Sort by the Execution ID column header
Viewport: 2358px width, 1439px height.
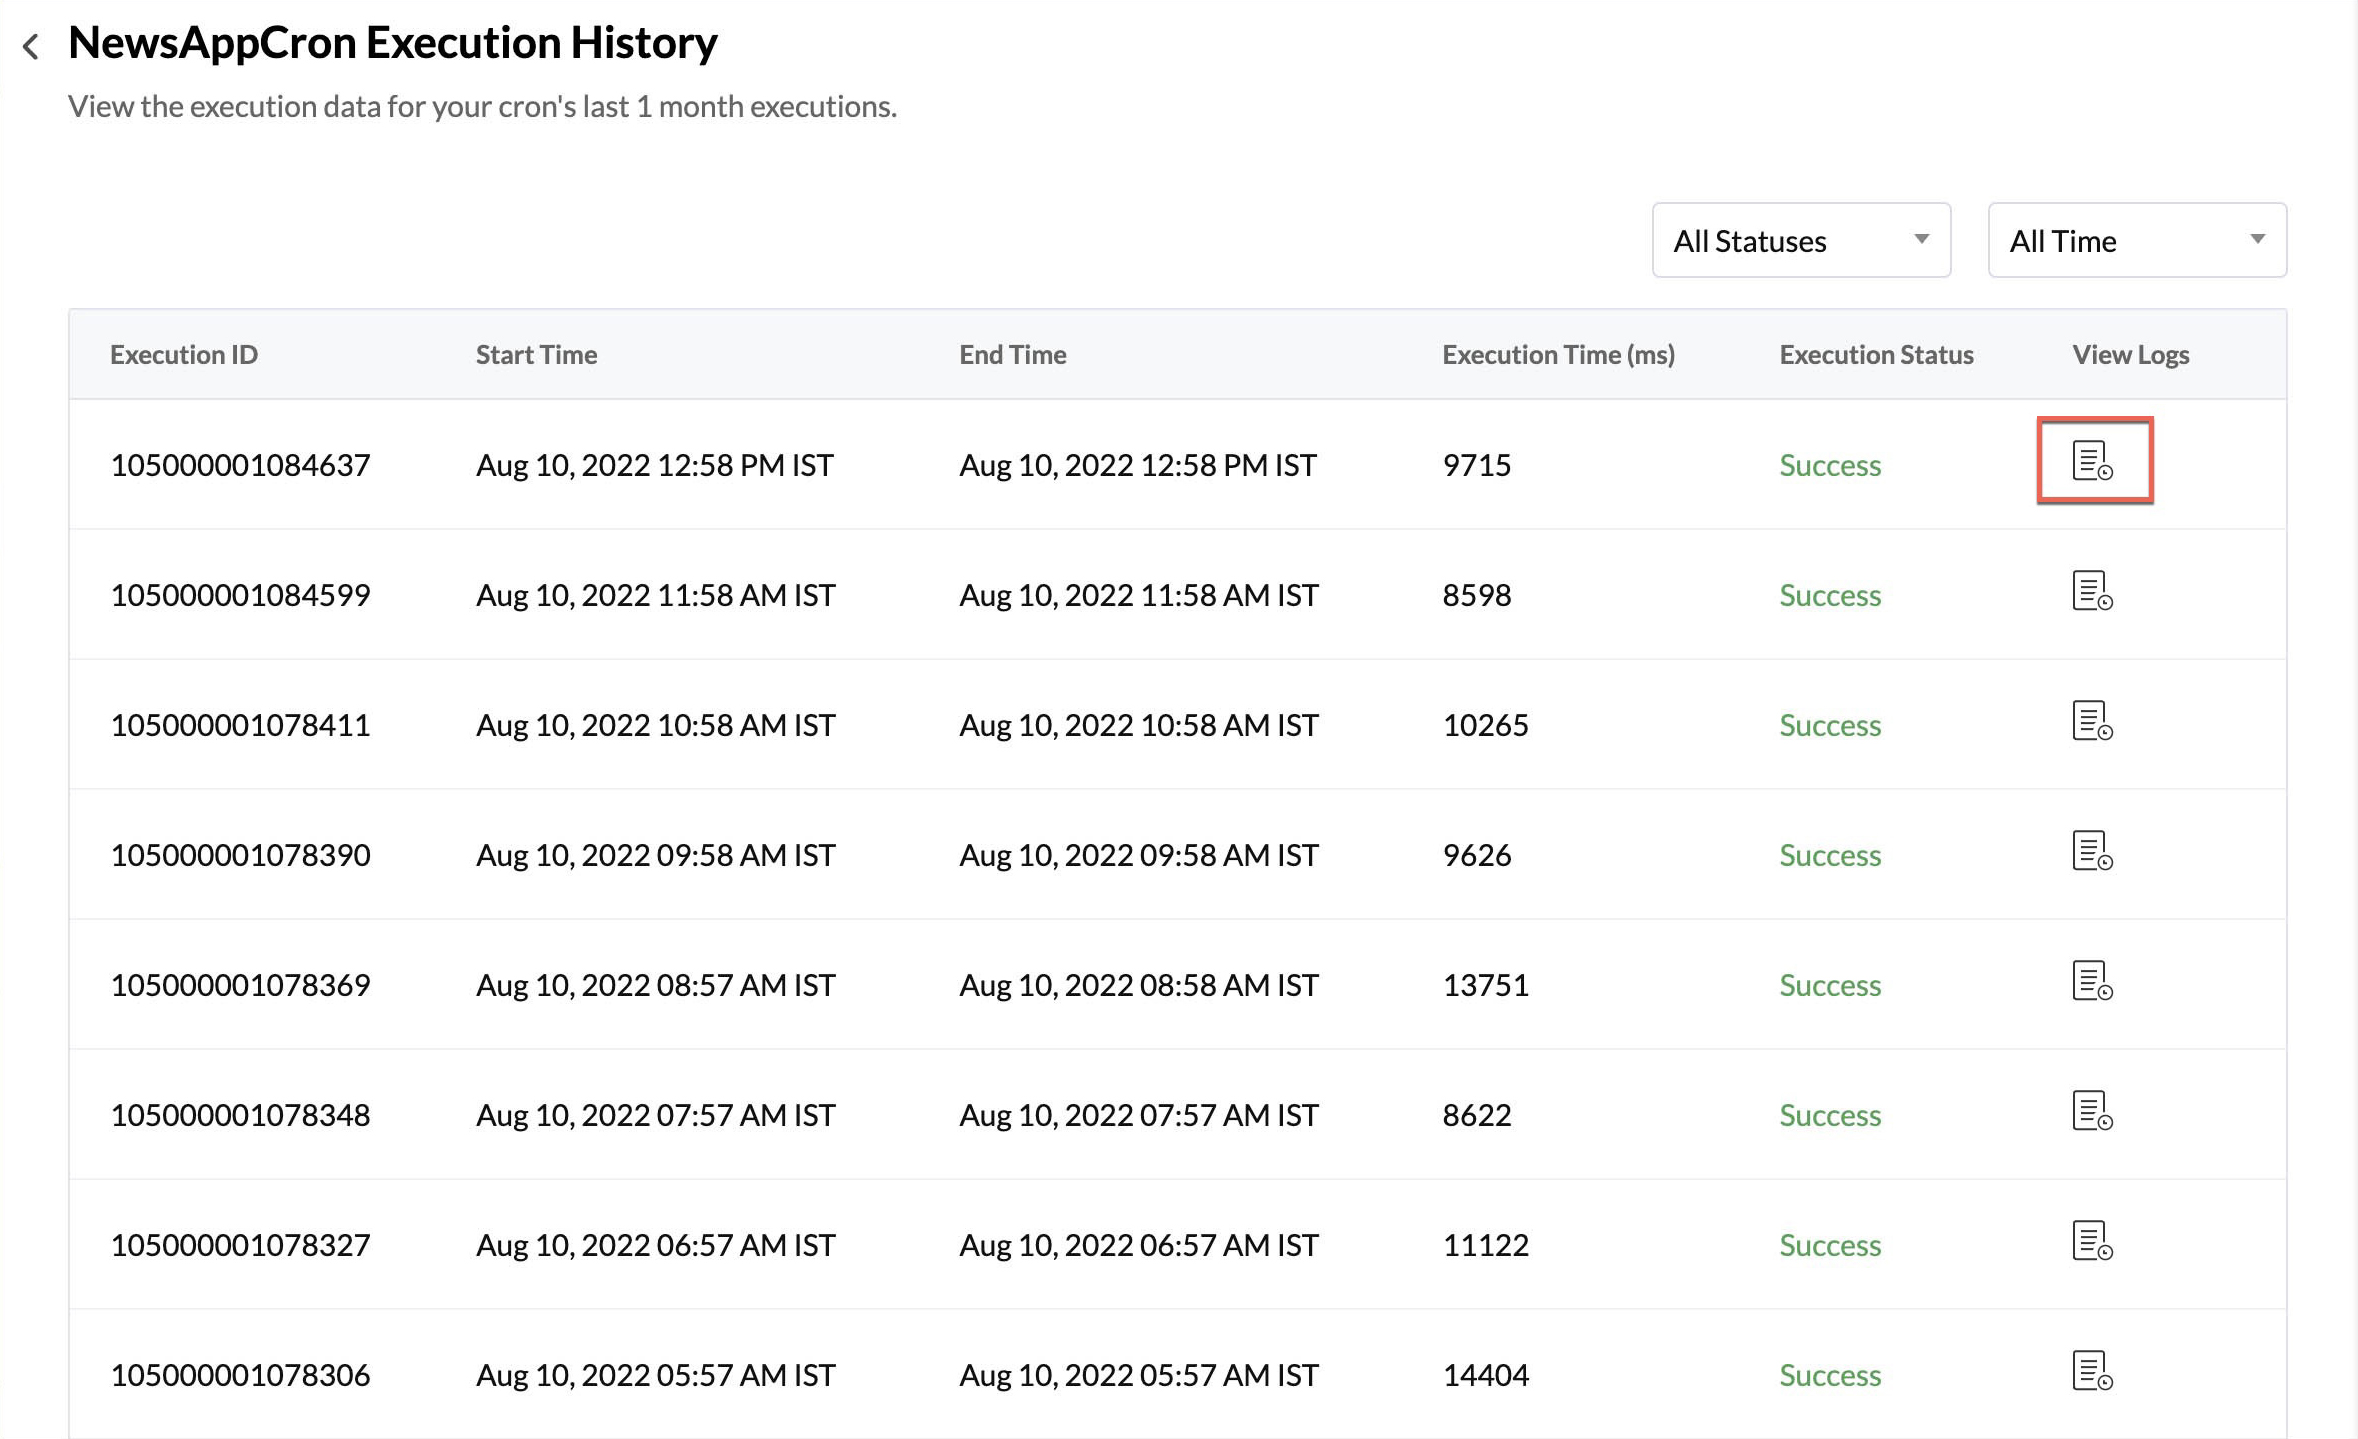point(184,354)
